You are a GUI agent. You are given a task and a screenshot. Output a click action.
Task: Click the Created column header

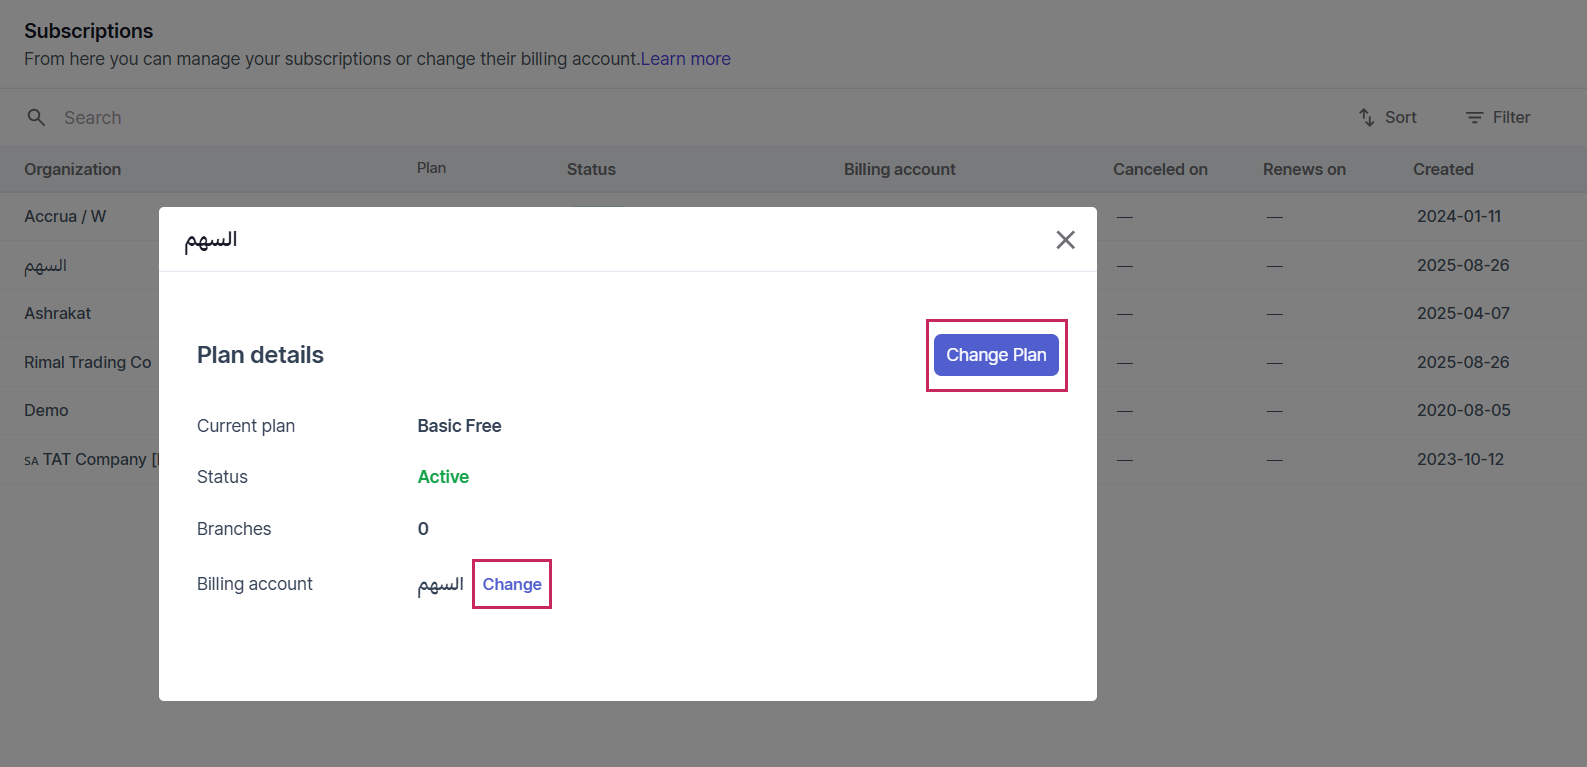pos(1443,169)
